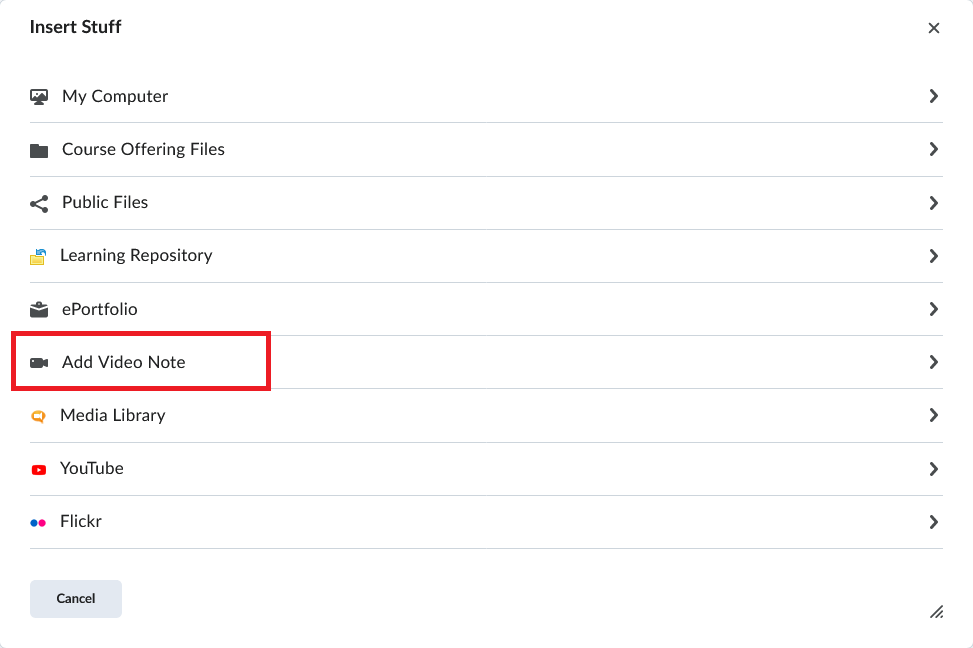The image size is (973, 648).
Task: Click the Media Library orange icon
Action: point(38,416)
